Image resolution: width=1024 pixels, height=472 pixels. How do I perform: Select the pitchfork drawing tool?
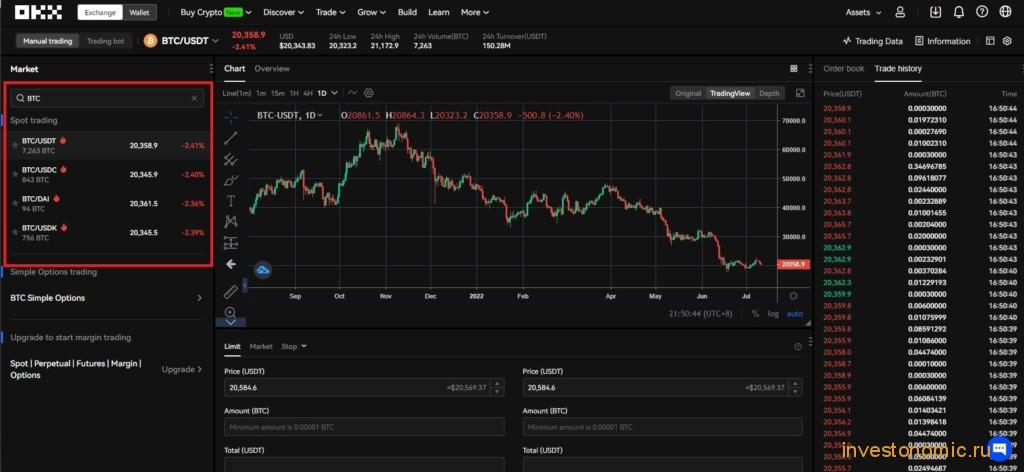[x=231, y=159]
